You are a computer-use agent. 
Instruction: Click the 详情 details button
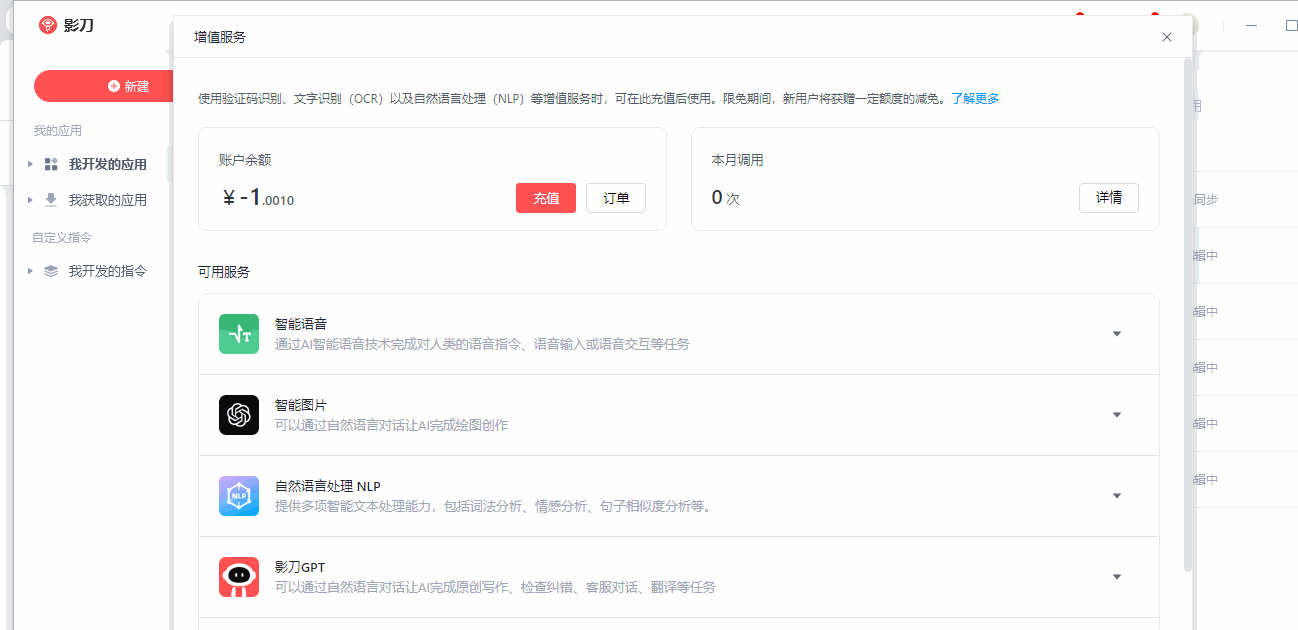[x=1109, y=198]
